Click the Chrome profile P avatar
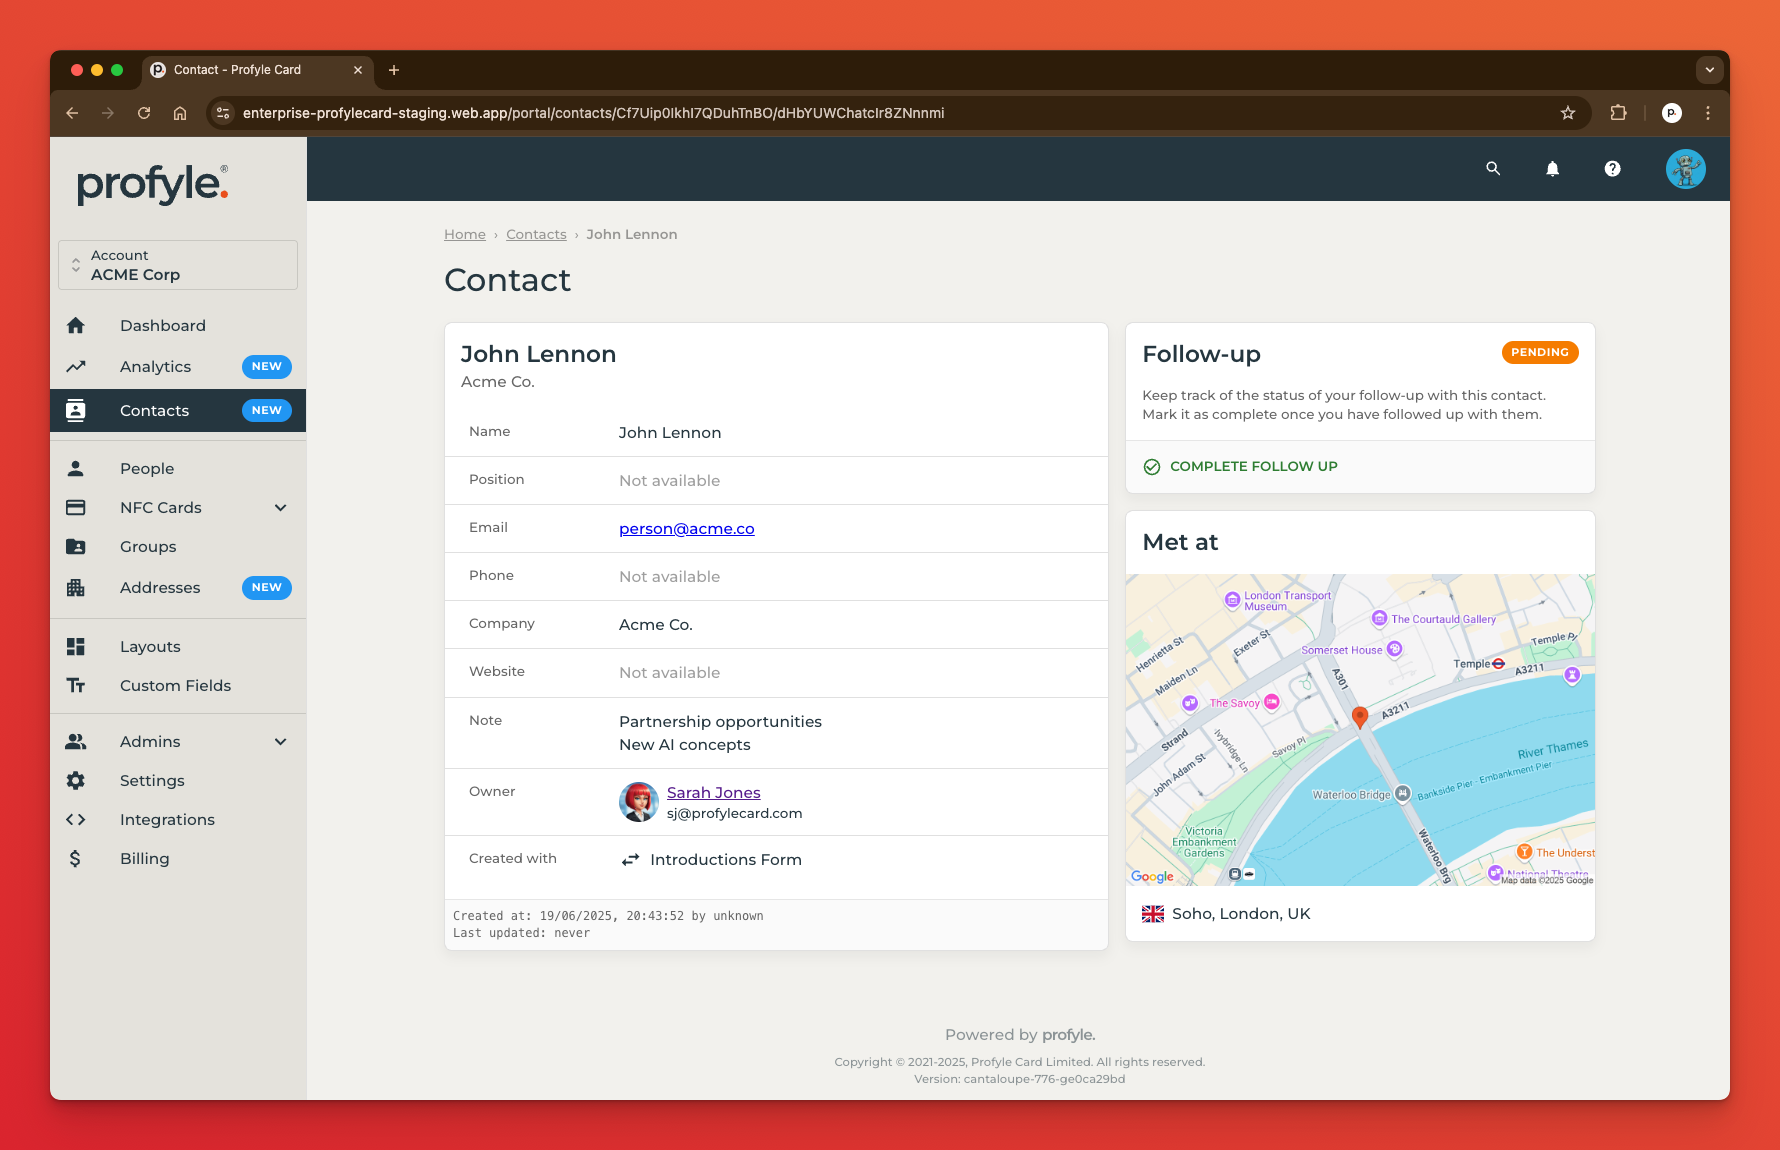The image size is (1780, 1150). (1671, 113)
